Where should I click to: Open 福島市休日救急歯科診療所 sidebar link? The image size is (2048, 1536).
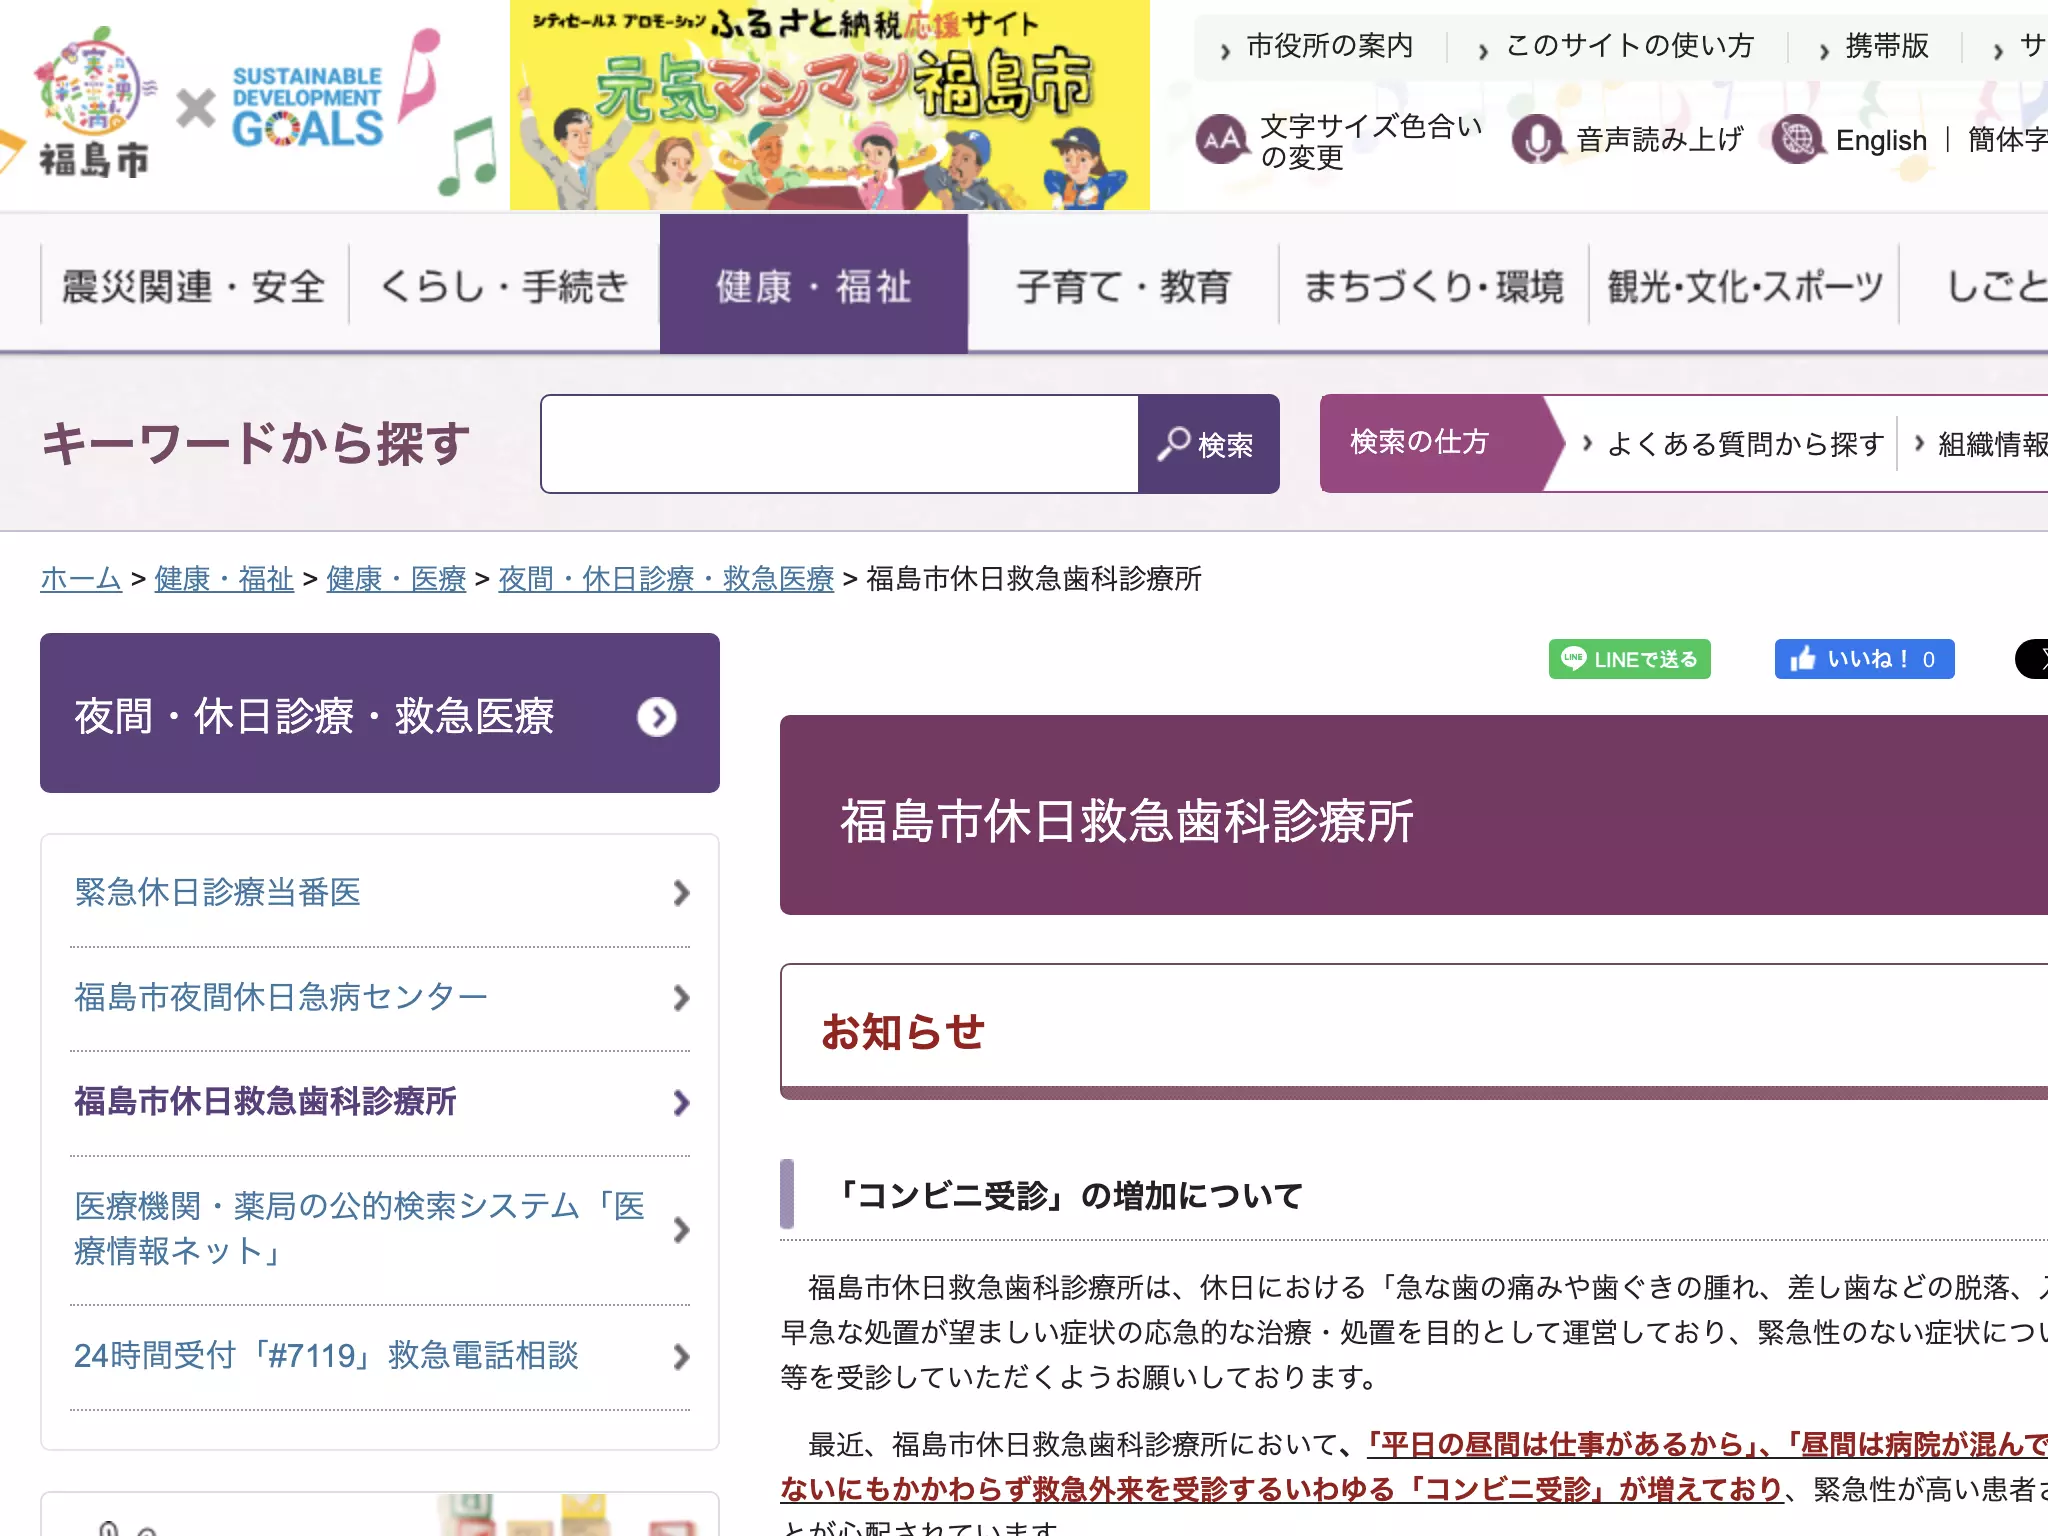[265, 1102]
